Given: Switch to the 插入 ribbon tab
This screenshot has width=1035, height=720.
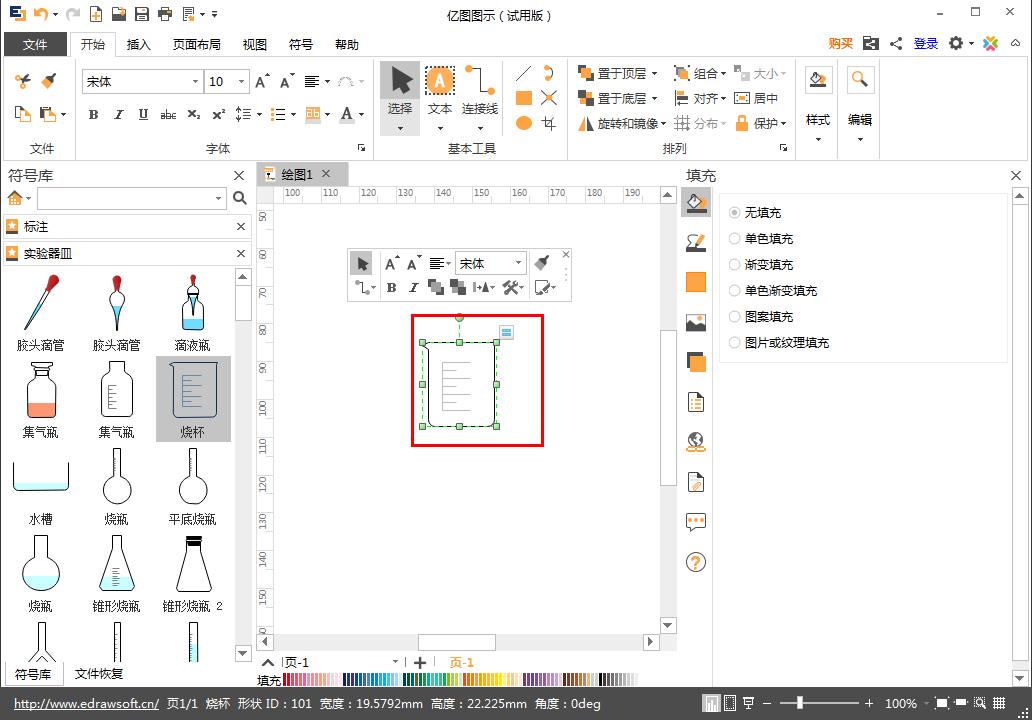Looking at the screenshot, I should (x=138, y=44).
